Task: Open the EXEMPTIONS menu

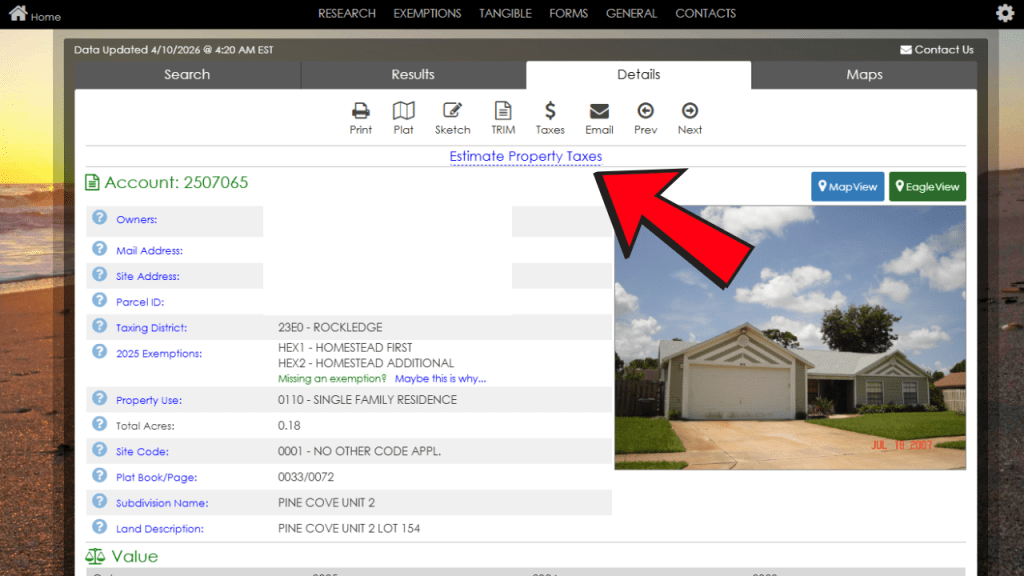Action: click(427, 13)
